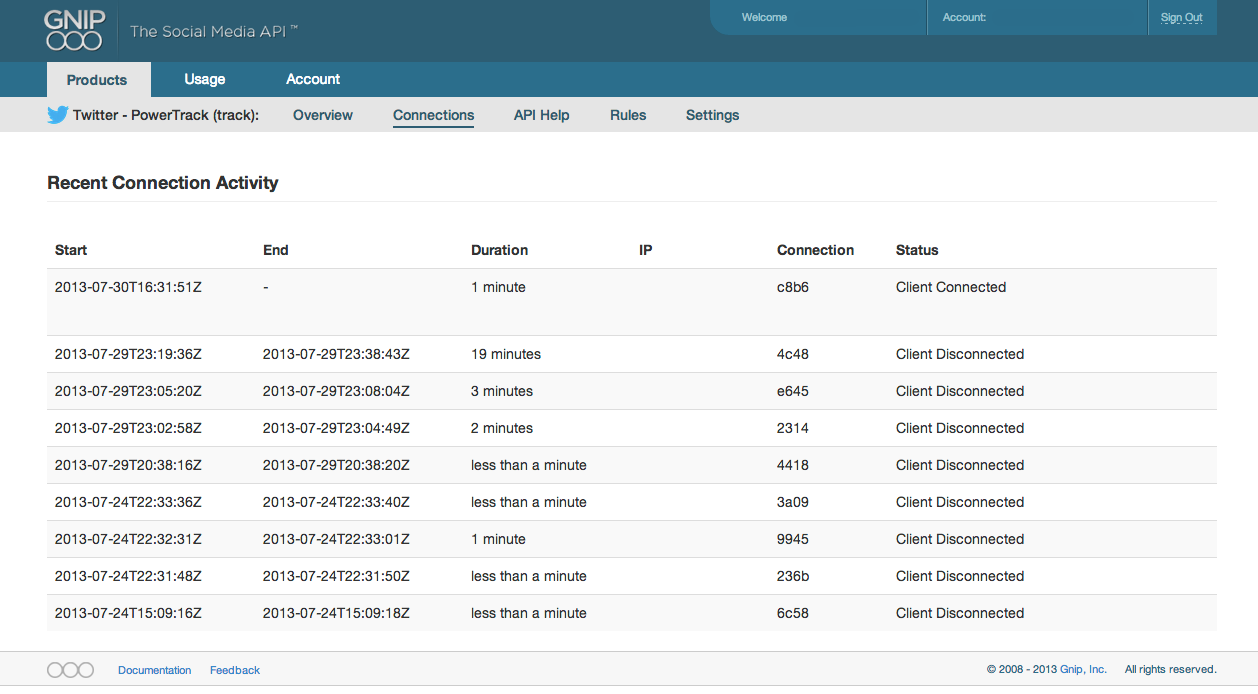Click the connection row with ID 4c48
Viewport: 1258px width, 694px height.
click(632, 354)
